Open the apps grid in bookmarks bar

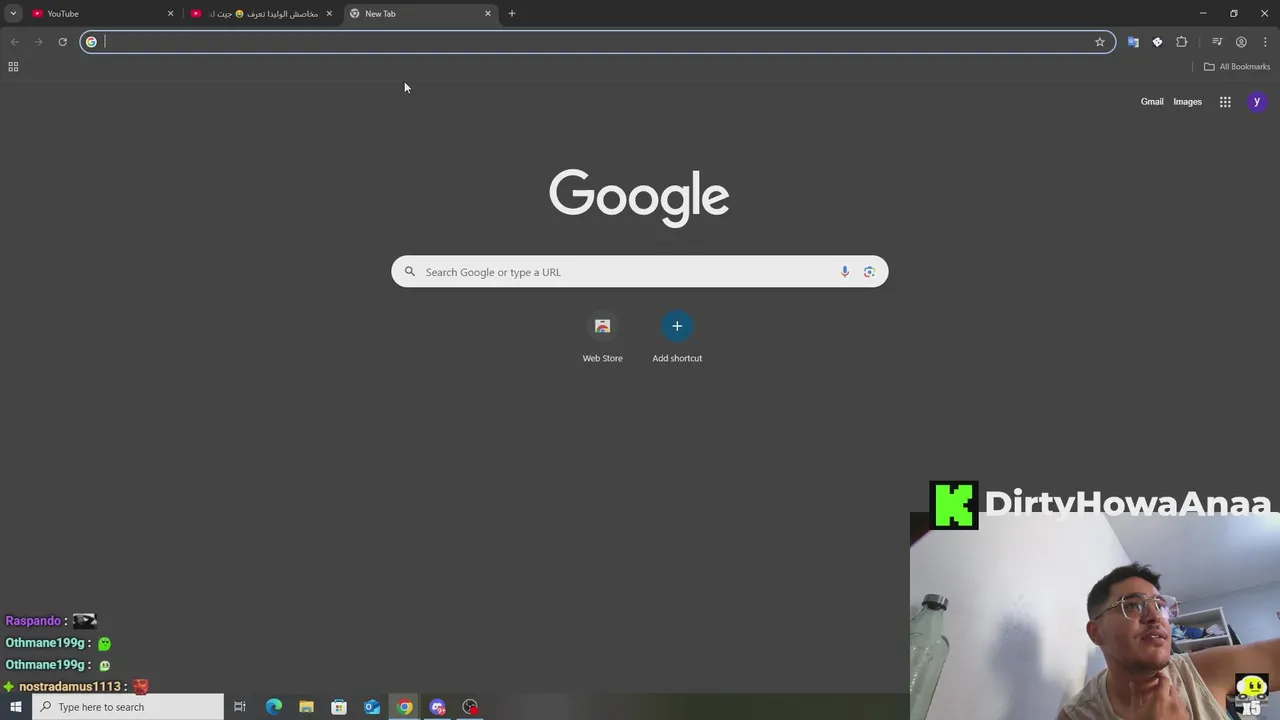tap(13, 67)
